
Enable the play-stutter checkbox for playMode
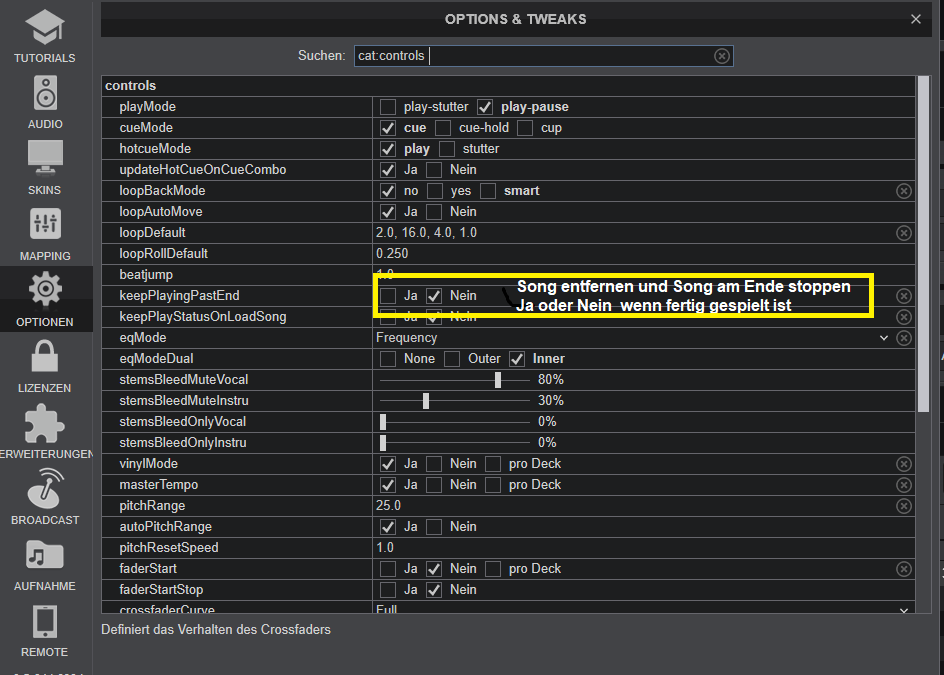coord(388,107)
